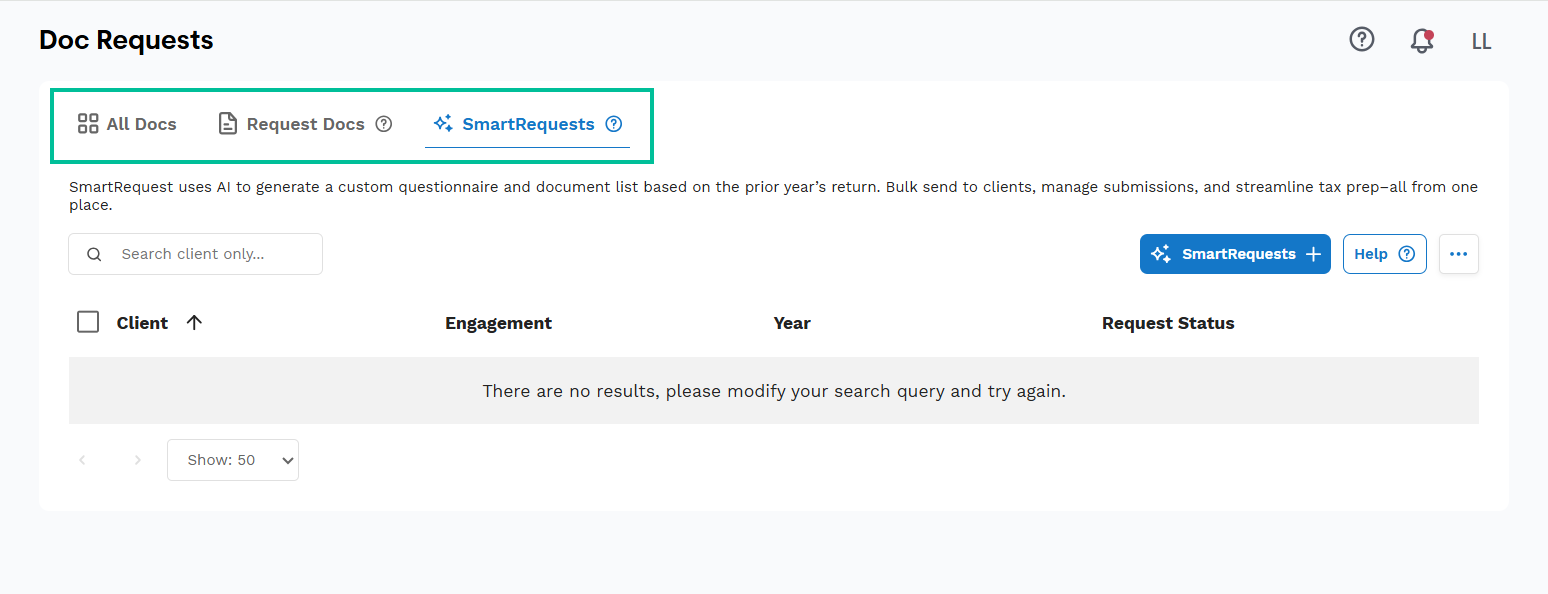Switch to the All Docs tab
Screen dimensions: 1548x594
(128, 123)
